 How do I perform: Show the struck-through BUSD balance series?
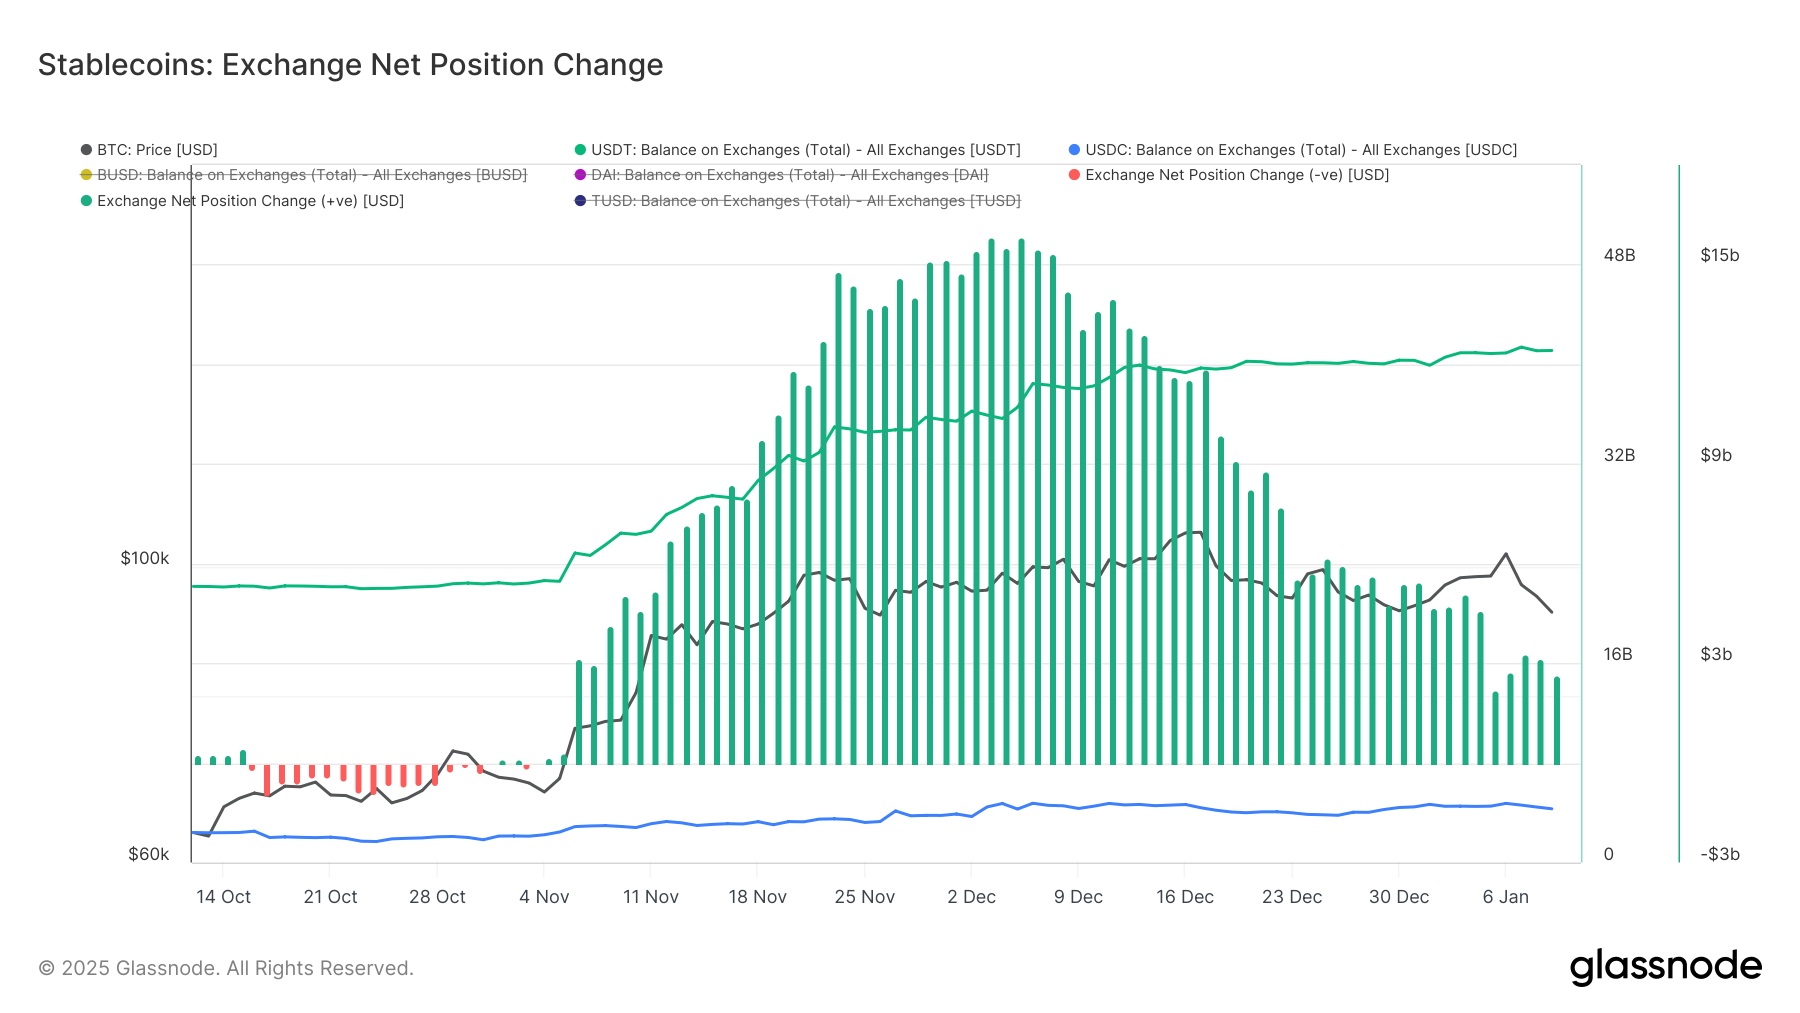[x=311, y=175]
